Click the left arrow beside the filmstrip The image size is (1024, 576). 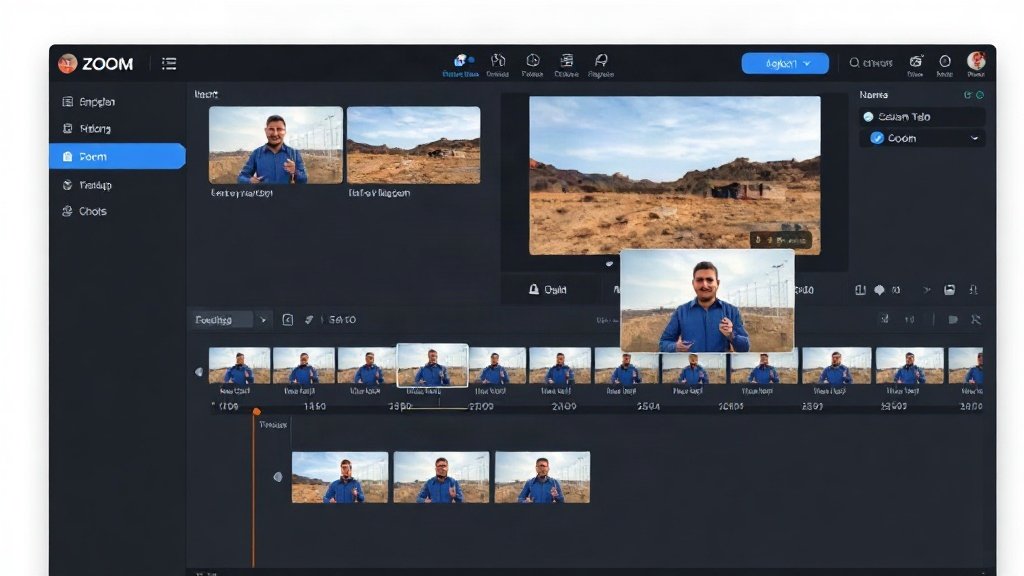click(x=199, y=372)
